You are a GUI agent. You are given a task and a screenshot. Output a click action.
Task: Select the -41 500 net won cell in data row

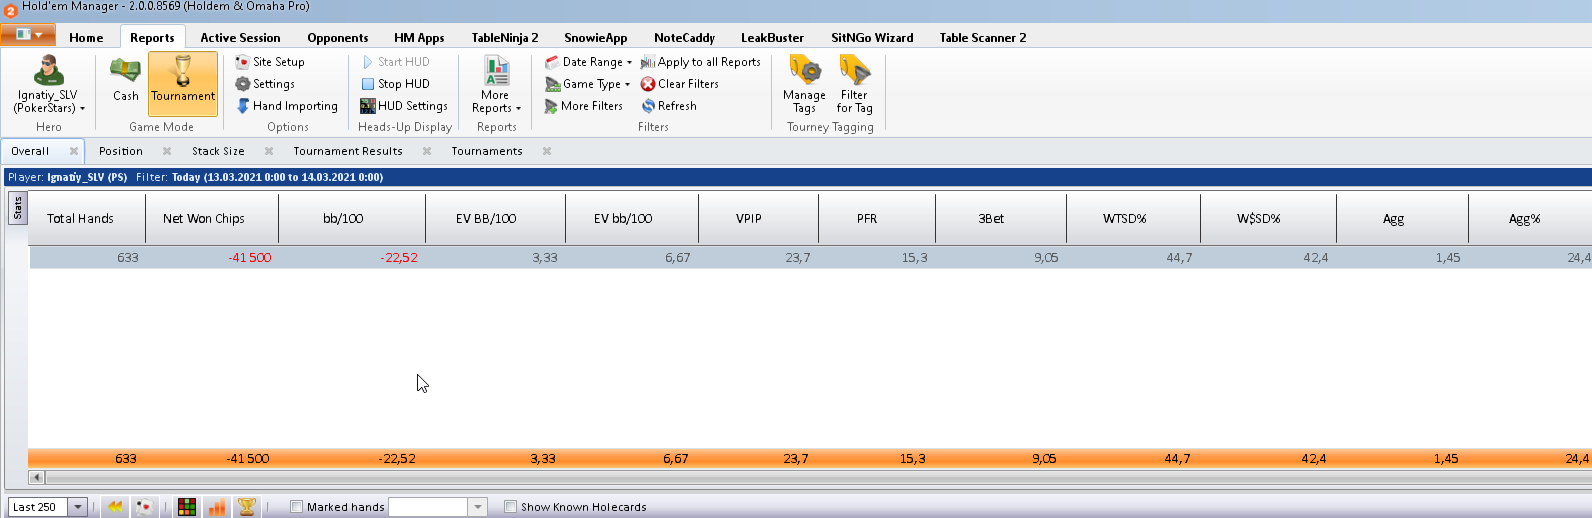click(212, 257)
